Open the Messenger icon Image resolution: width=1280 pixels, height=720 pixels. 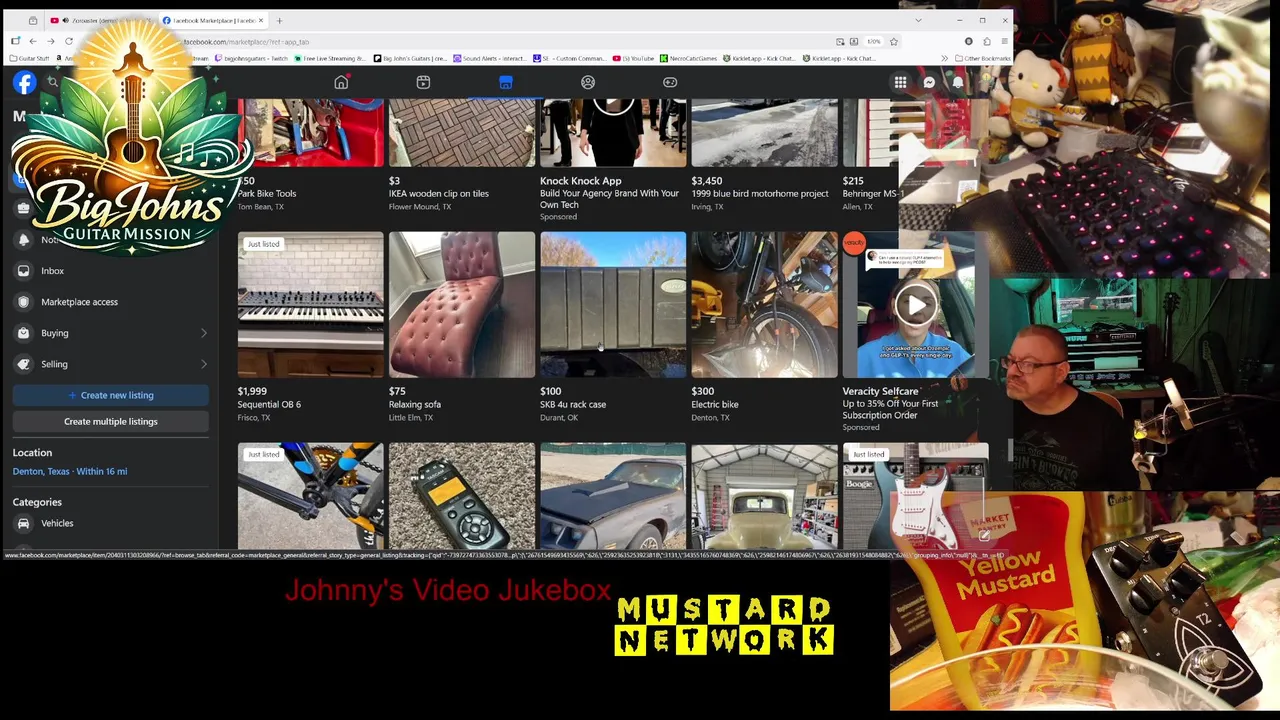pyautogui.click(x=929, y=83)
